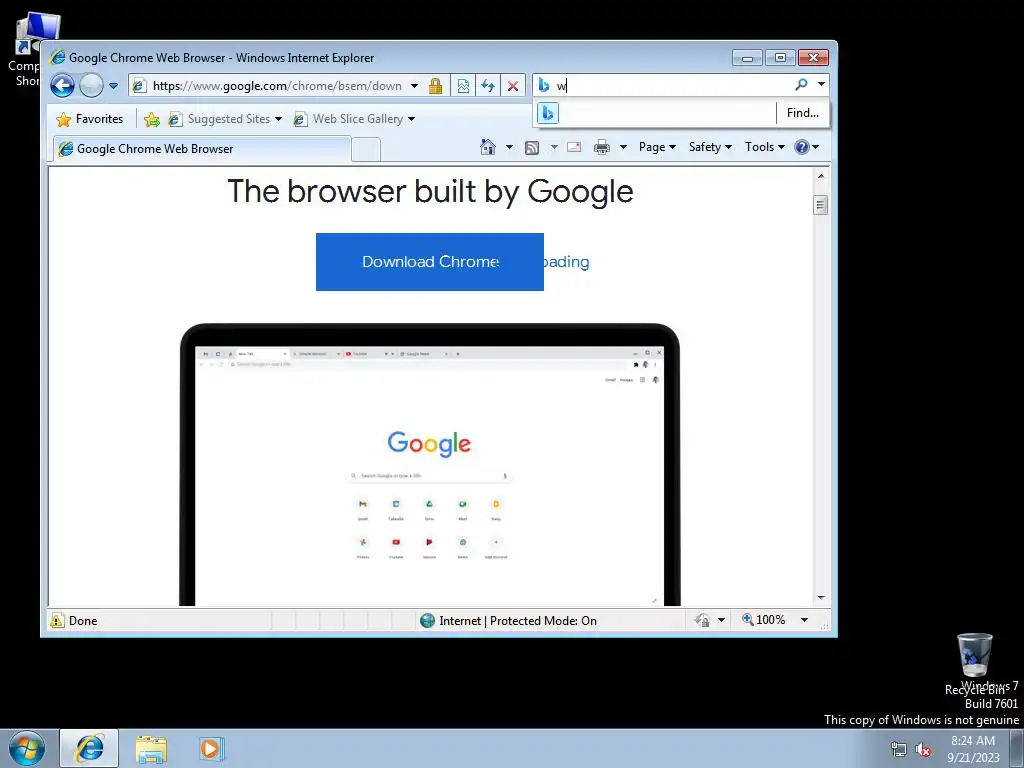Expand the address bar autocomplete dropdown
This screenshot has width=1024, height=768.
click(414, 86)
